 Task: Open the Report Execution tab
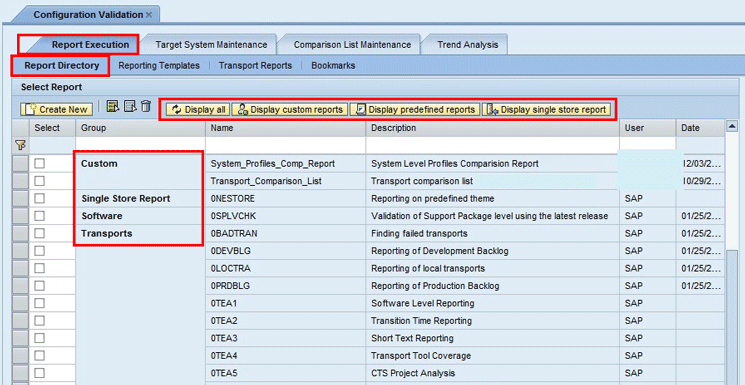pos(90,45)
